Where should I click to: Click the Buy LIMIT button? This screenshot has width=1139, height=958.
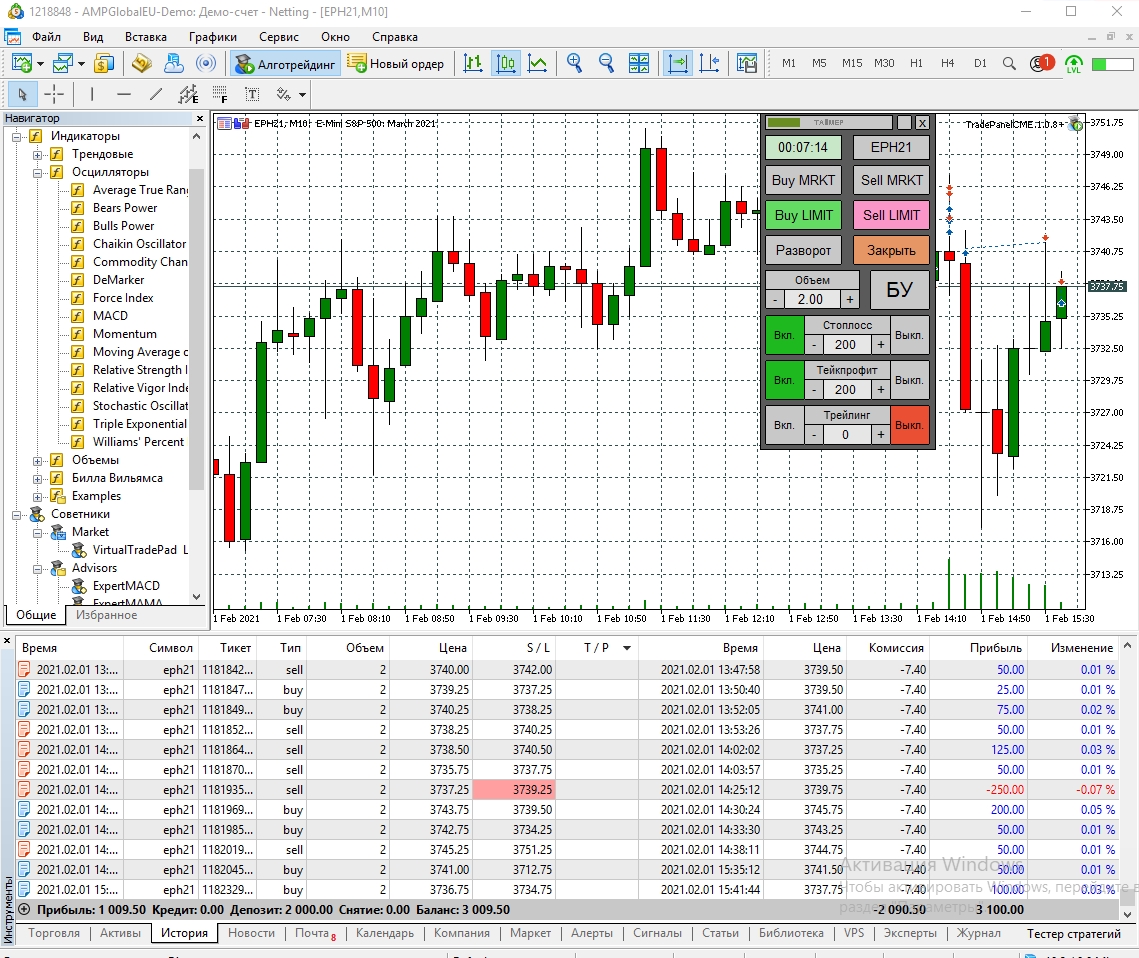pos(803,215)
